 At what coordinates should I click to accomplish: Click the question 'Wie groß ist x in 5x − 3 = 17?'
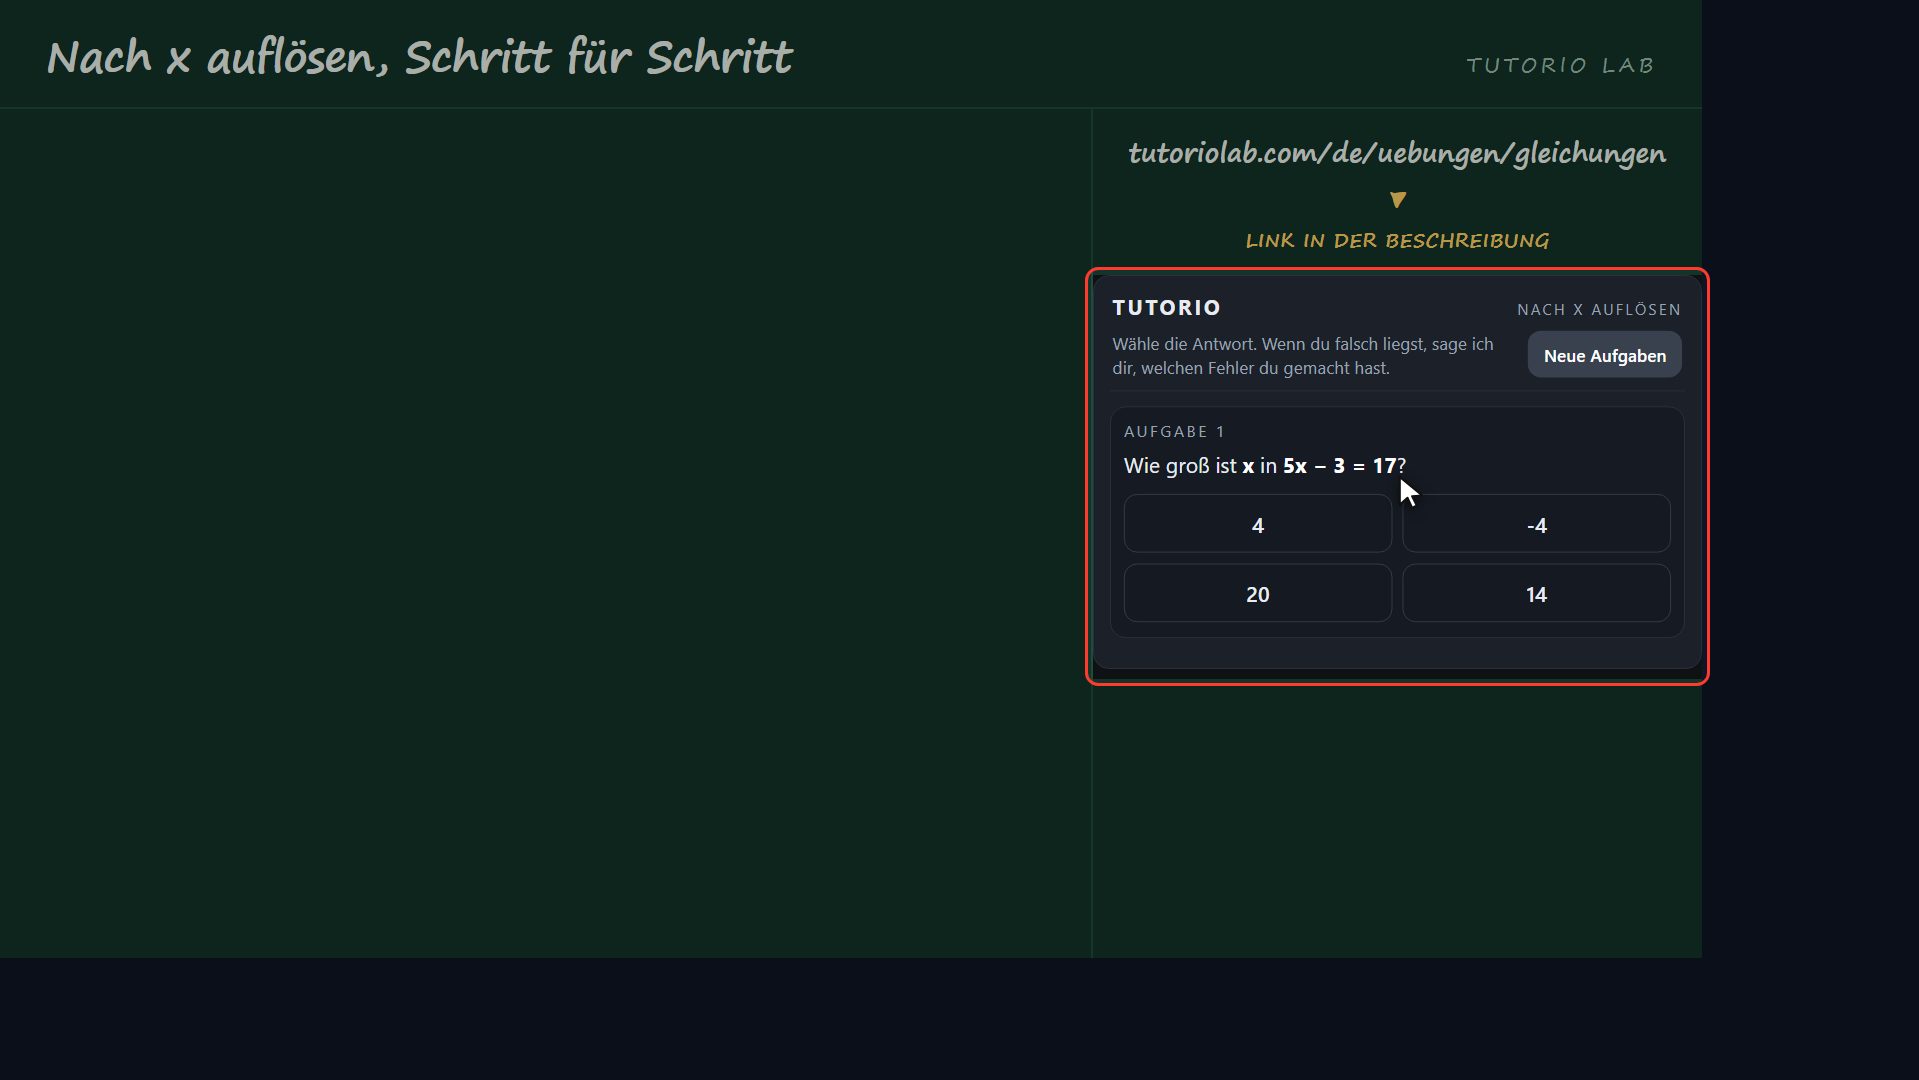point(1264,465)
